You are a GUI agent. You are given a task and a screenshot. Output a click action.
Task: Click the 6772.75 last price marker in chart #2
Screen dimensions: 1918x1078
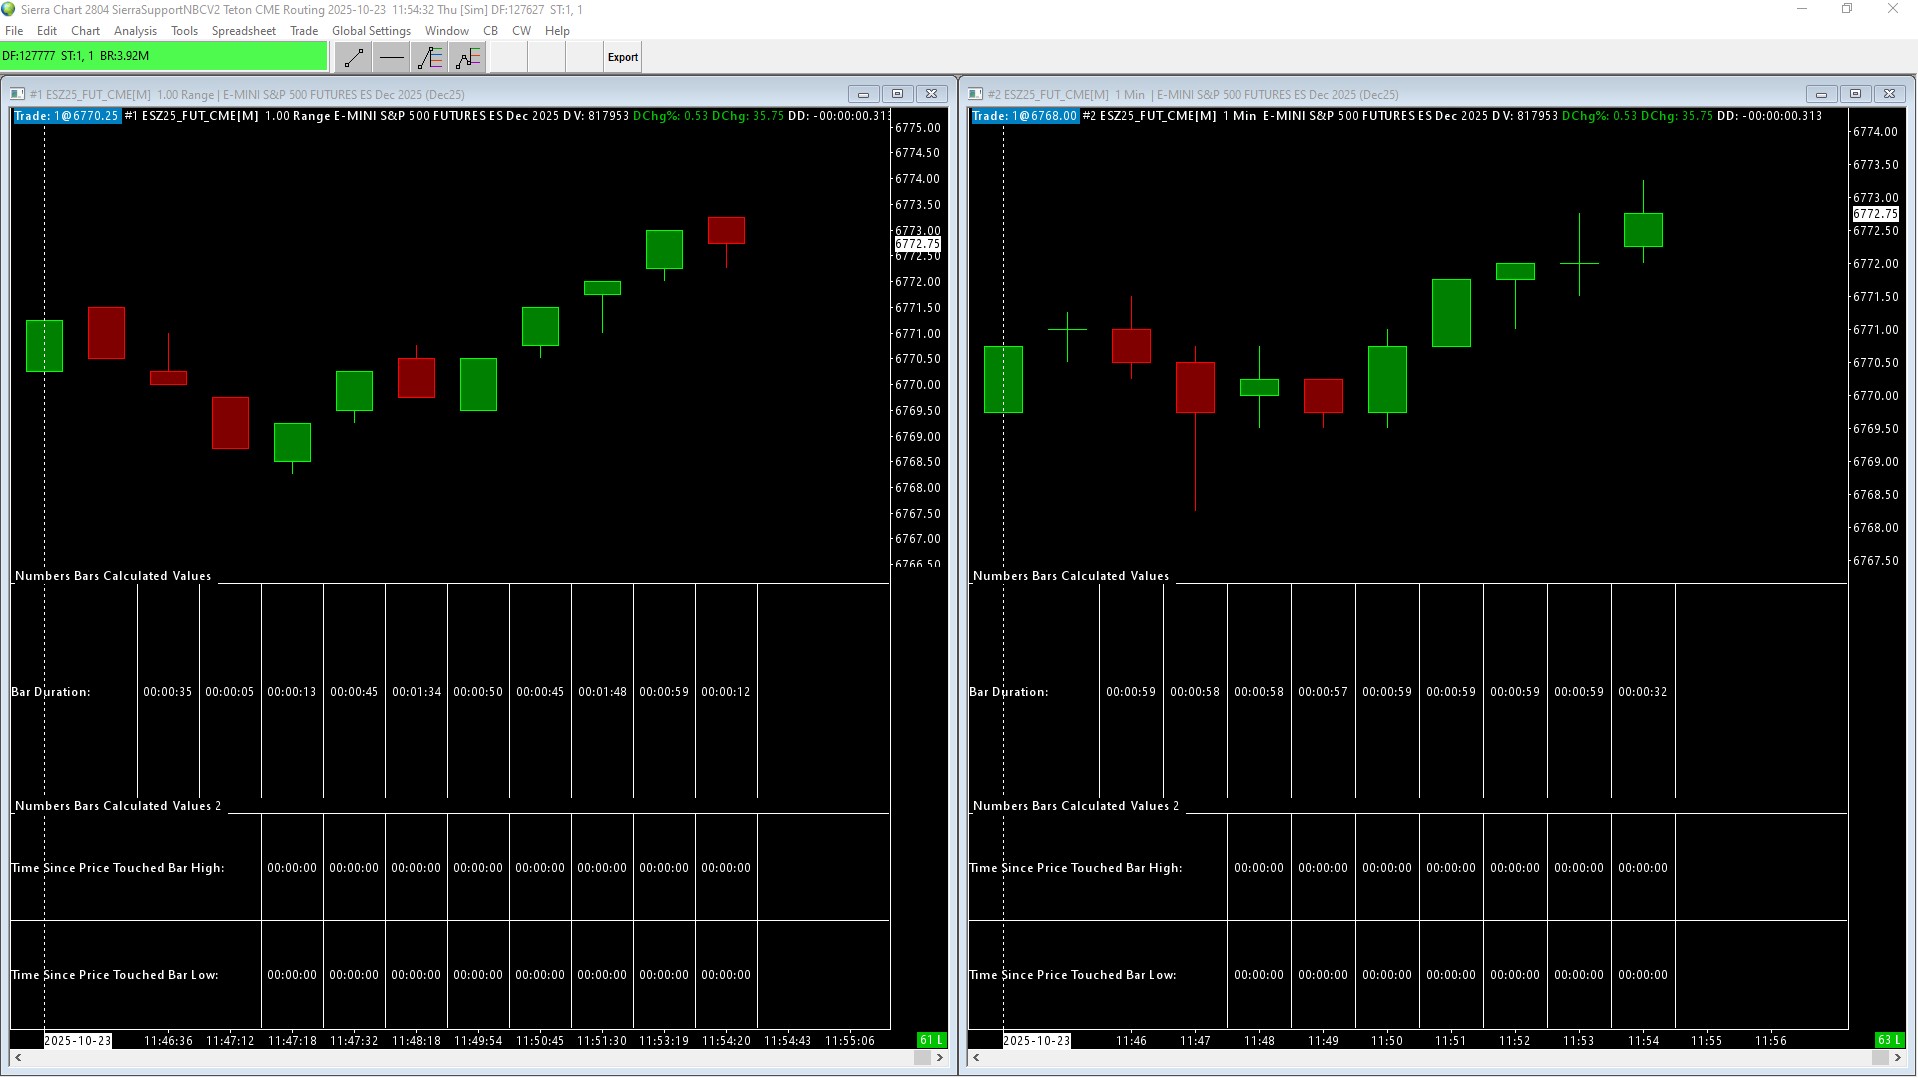tap(1875, 214)
